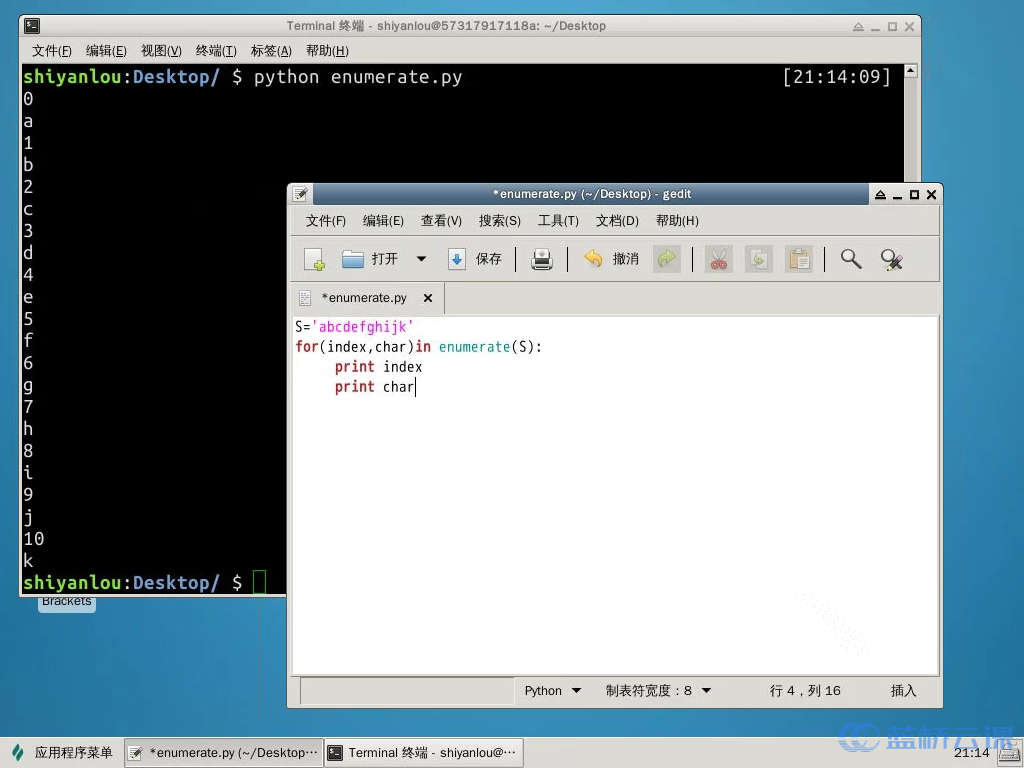The height and width of the screenshot is (768, 1024).
Task: Open Terminal 标签(A) menu
Action: tap(271, 51)
